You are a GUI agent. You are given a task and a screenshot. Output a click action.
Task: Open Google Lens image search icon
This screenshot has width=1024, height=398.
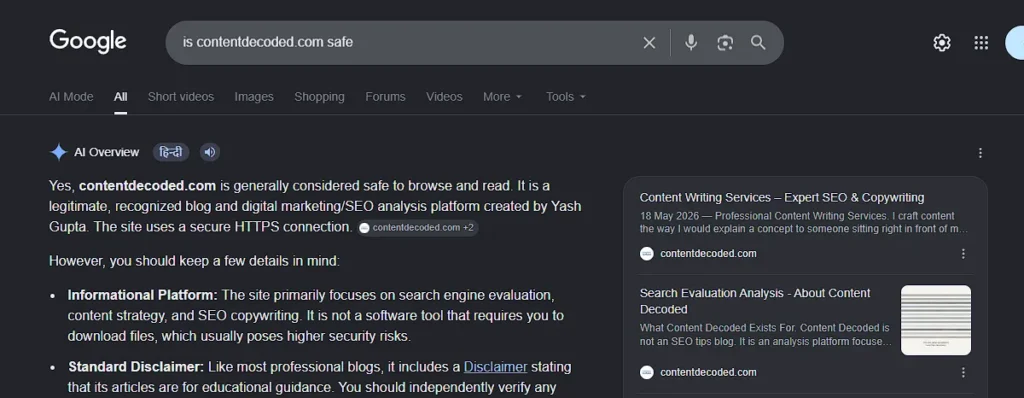(x=725, y=42)
